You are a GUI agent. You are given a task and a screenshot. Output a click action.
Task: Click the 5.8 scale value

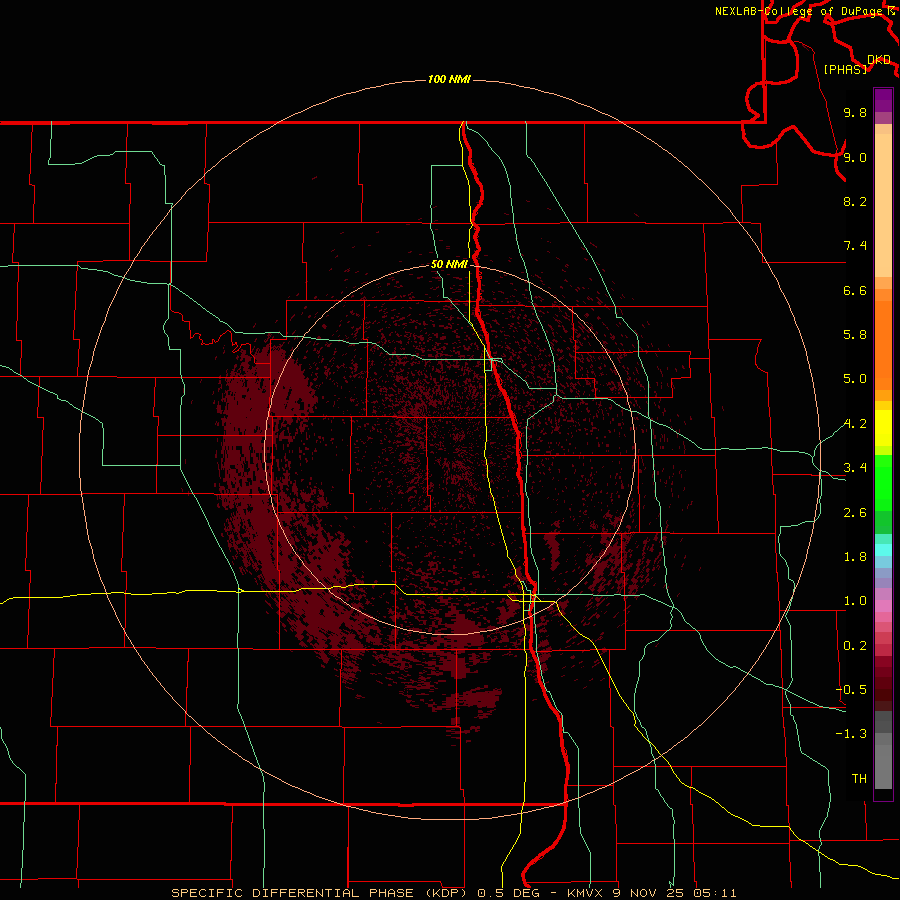[x=855, y=334]
